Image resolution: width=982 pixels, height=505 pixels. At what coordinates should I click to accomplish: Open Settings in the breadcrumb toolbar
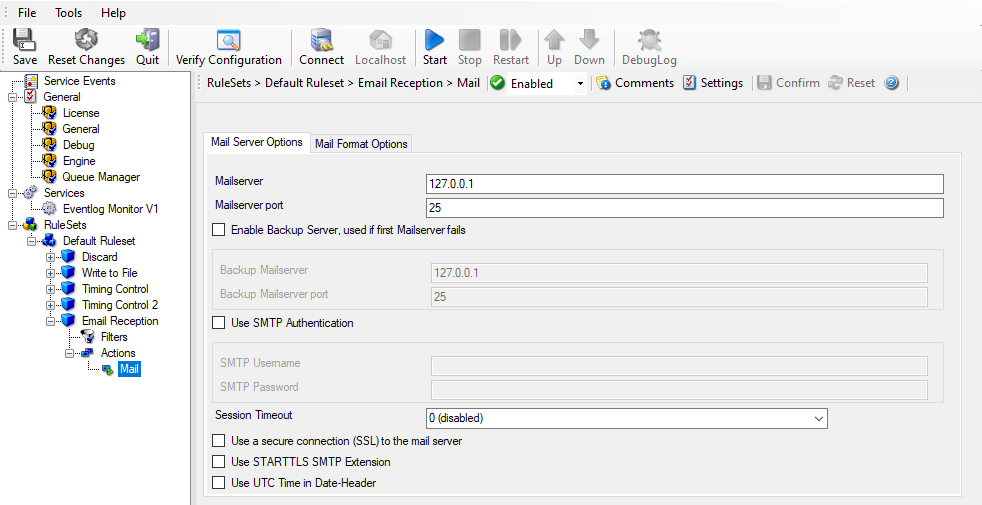pos(712,83)
